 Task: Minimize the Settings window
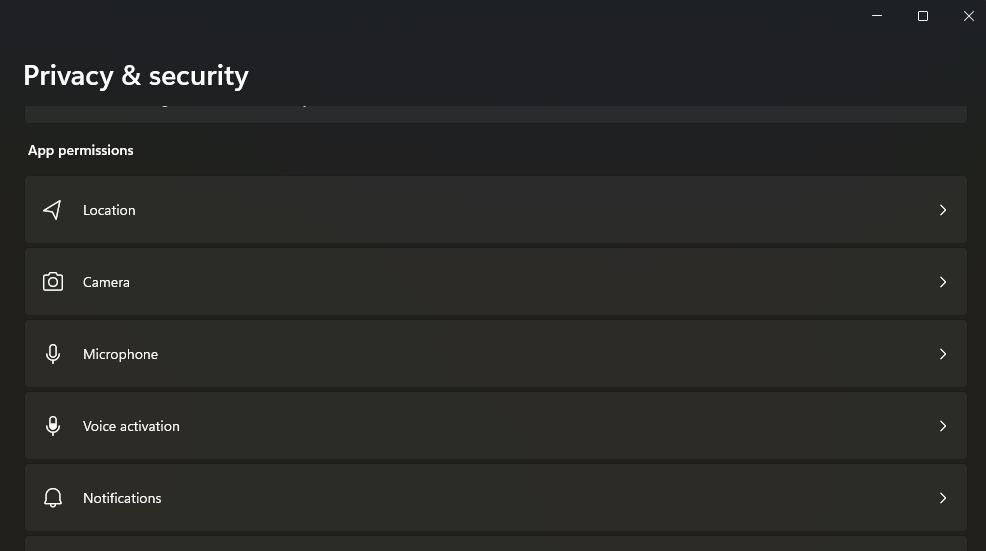[877, 16]
